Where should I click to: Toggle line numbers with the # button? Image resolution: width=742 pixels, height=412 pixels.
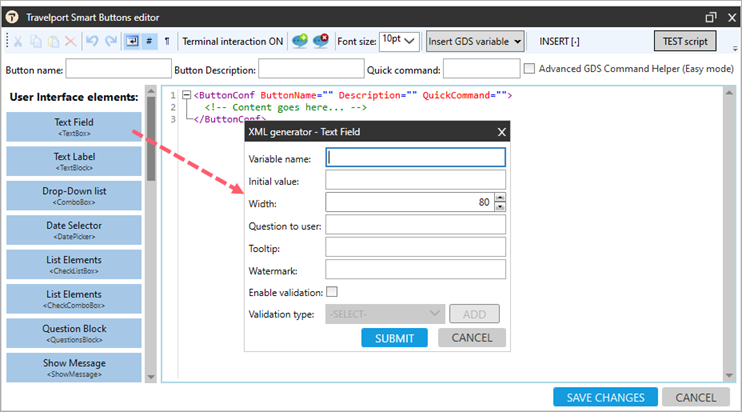(149, 41)
